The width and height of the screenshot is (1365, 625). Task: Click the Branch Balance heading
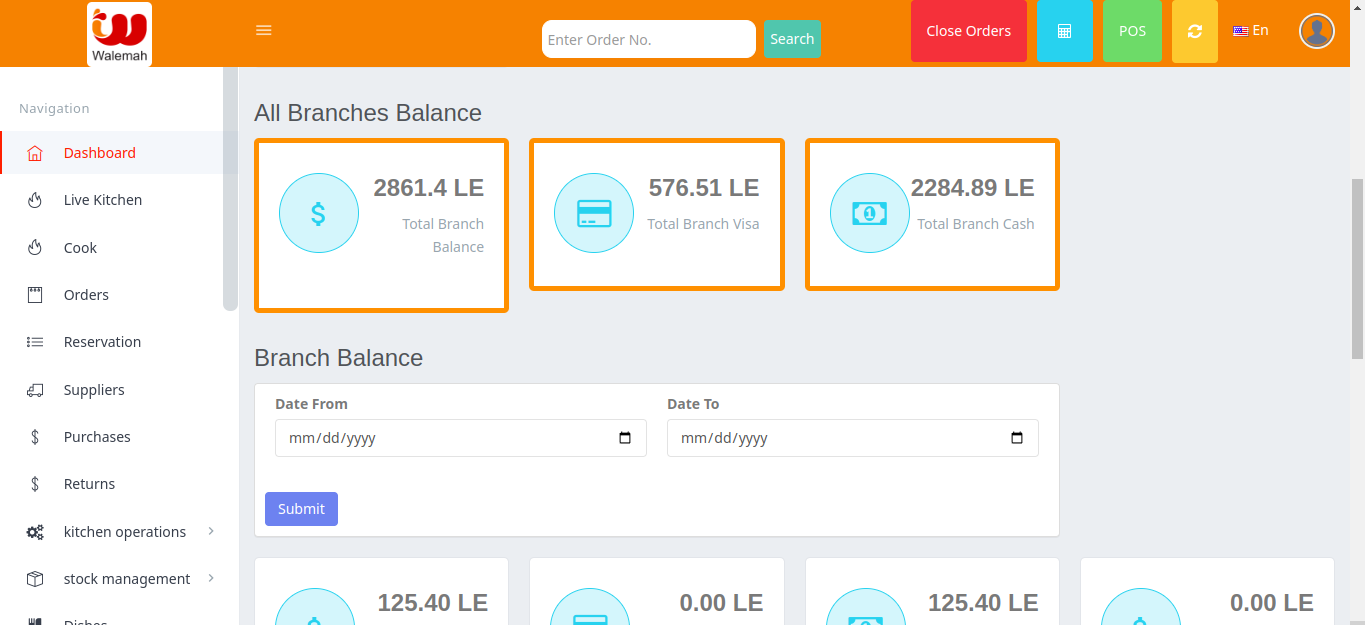338,358
